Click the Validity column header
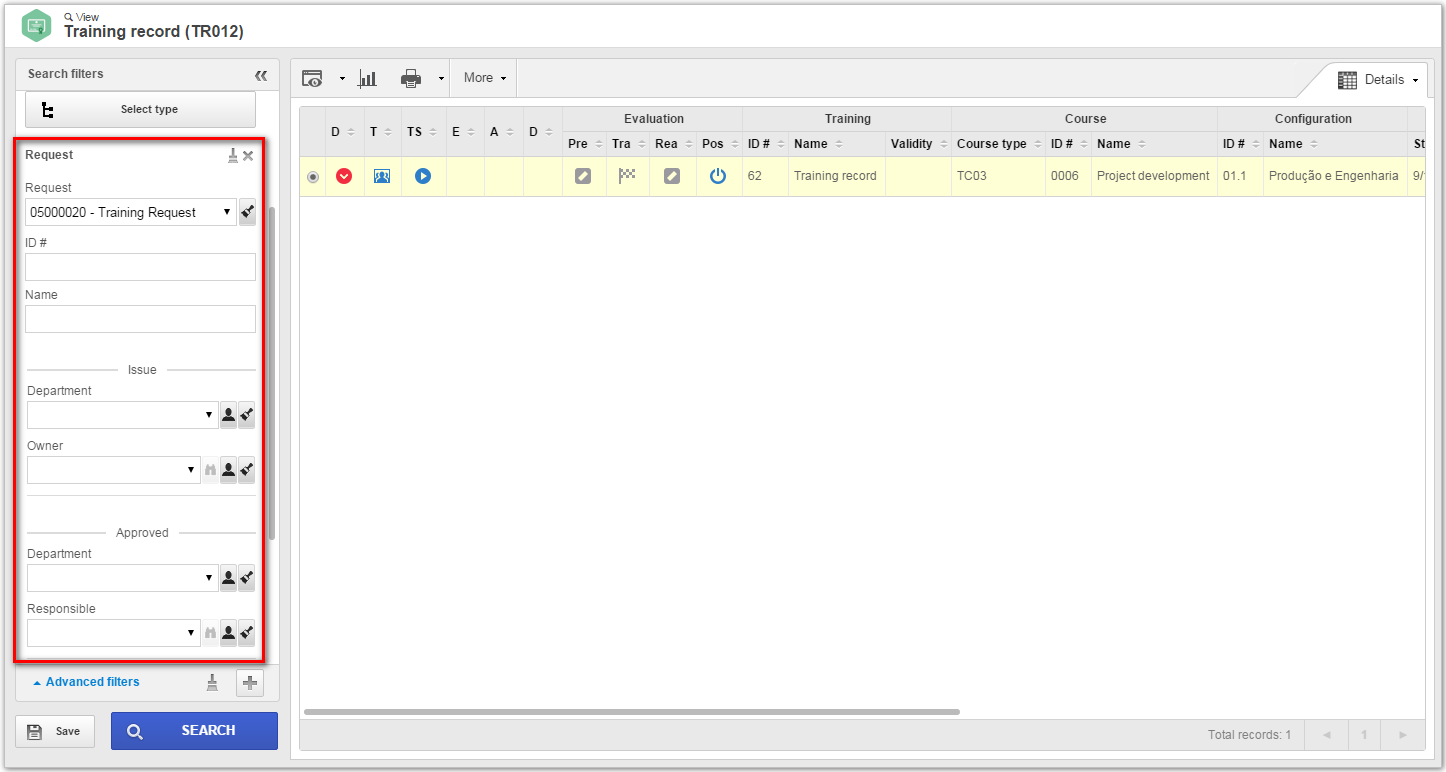Screen dimensions: 1446x772 coord(918,144)
